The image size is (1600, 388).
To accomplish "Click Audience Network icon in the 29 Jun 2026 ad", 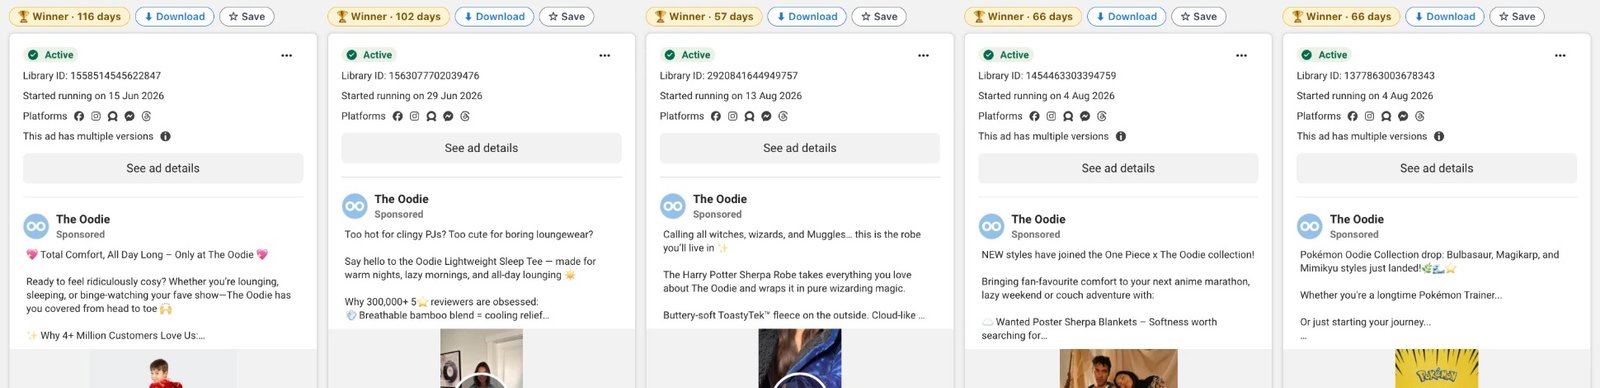I will (x=431, y=116).
